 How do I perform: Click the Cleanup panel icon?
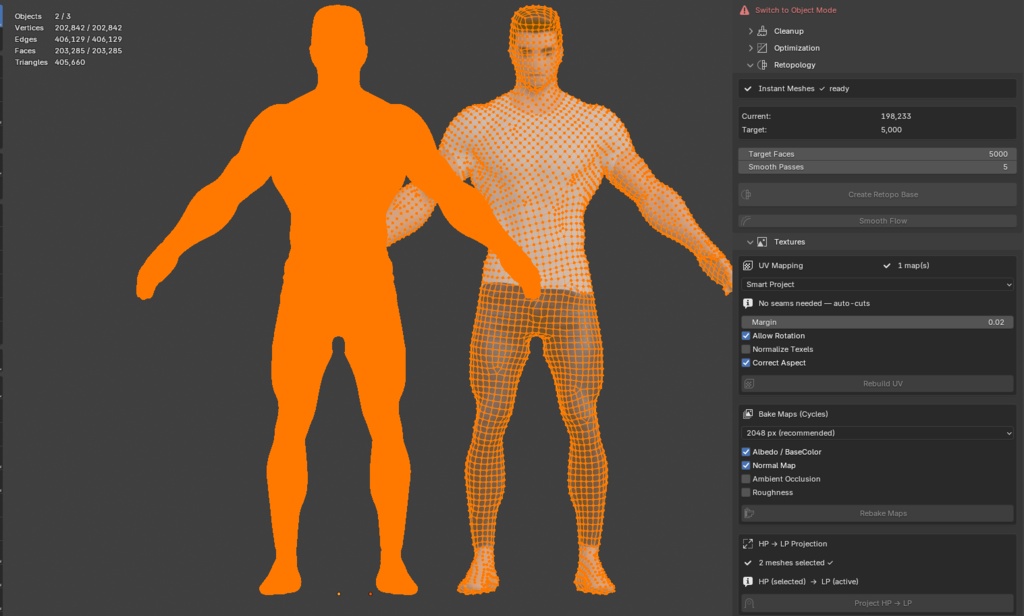(762, 31)
